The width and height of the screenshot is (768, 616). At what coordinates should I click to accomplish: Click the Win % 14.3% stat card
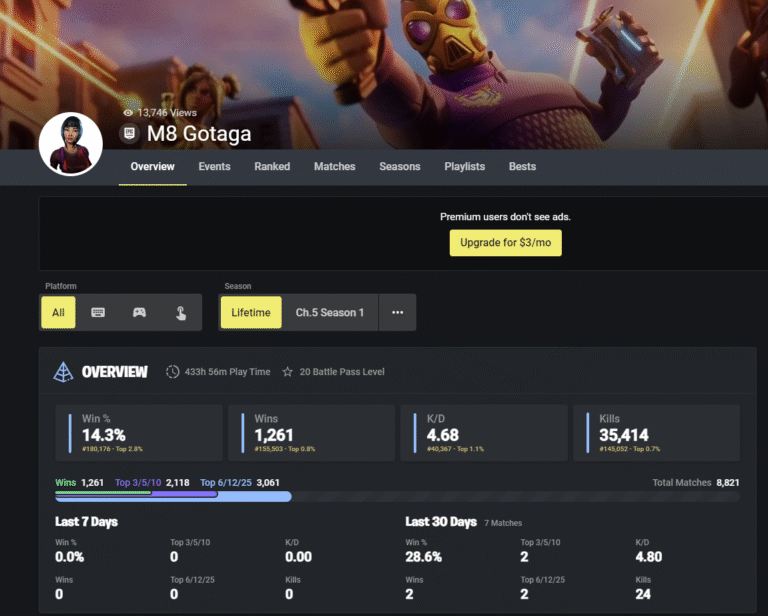click(139, 433)
